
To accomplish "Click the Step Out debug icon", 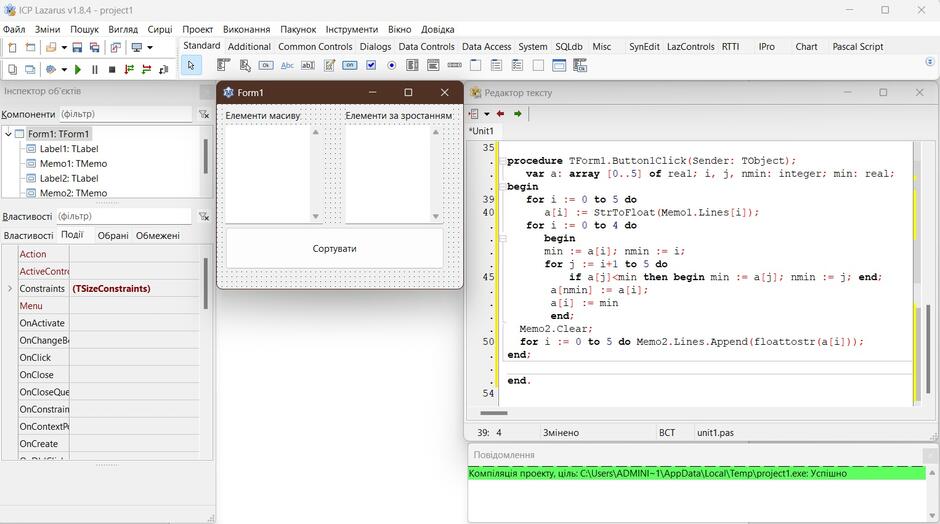I will click(x=163, y=70).
